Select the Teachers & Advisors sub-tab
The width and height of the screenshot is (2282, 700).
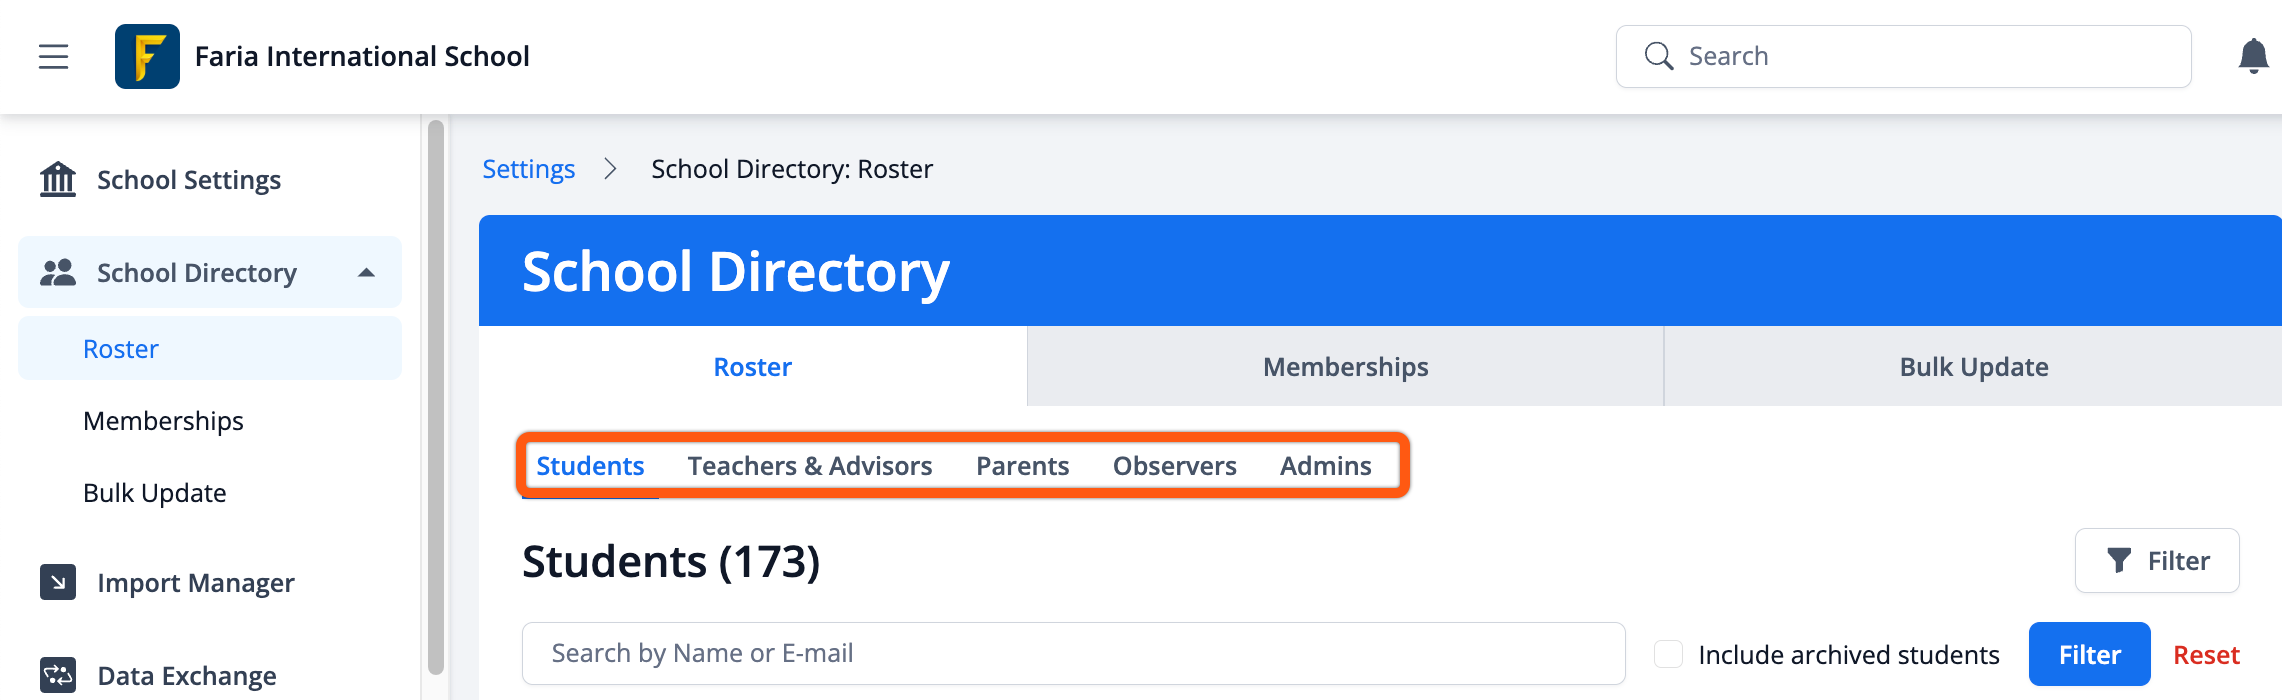coord(809,466)
